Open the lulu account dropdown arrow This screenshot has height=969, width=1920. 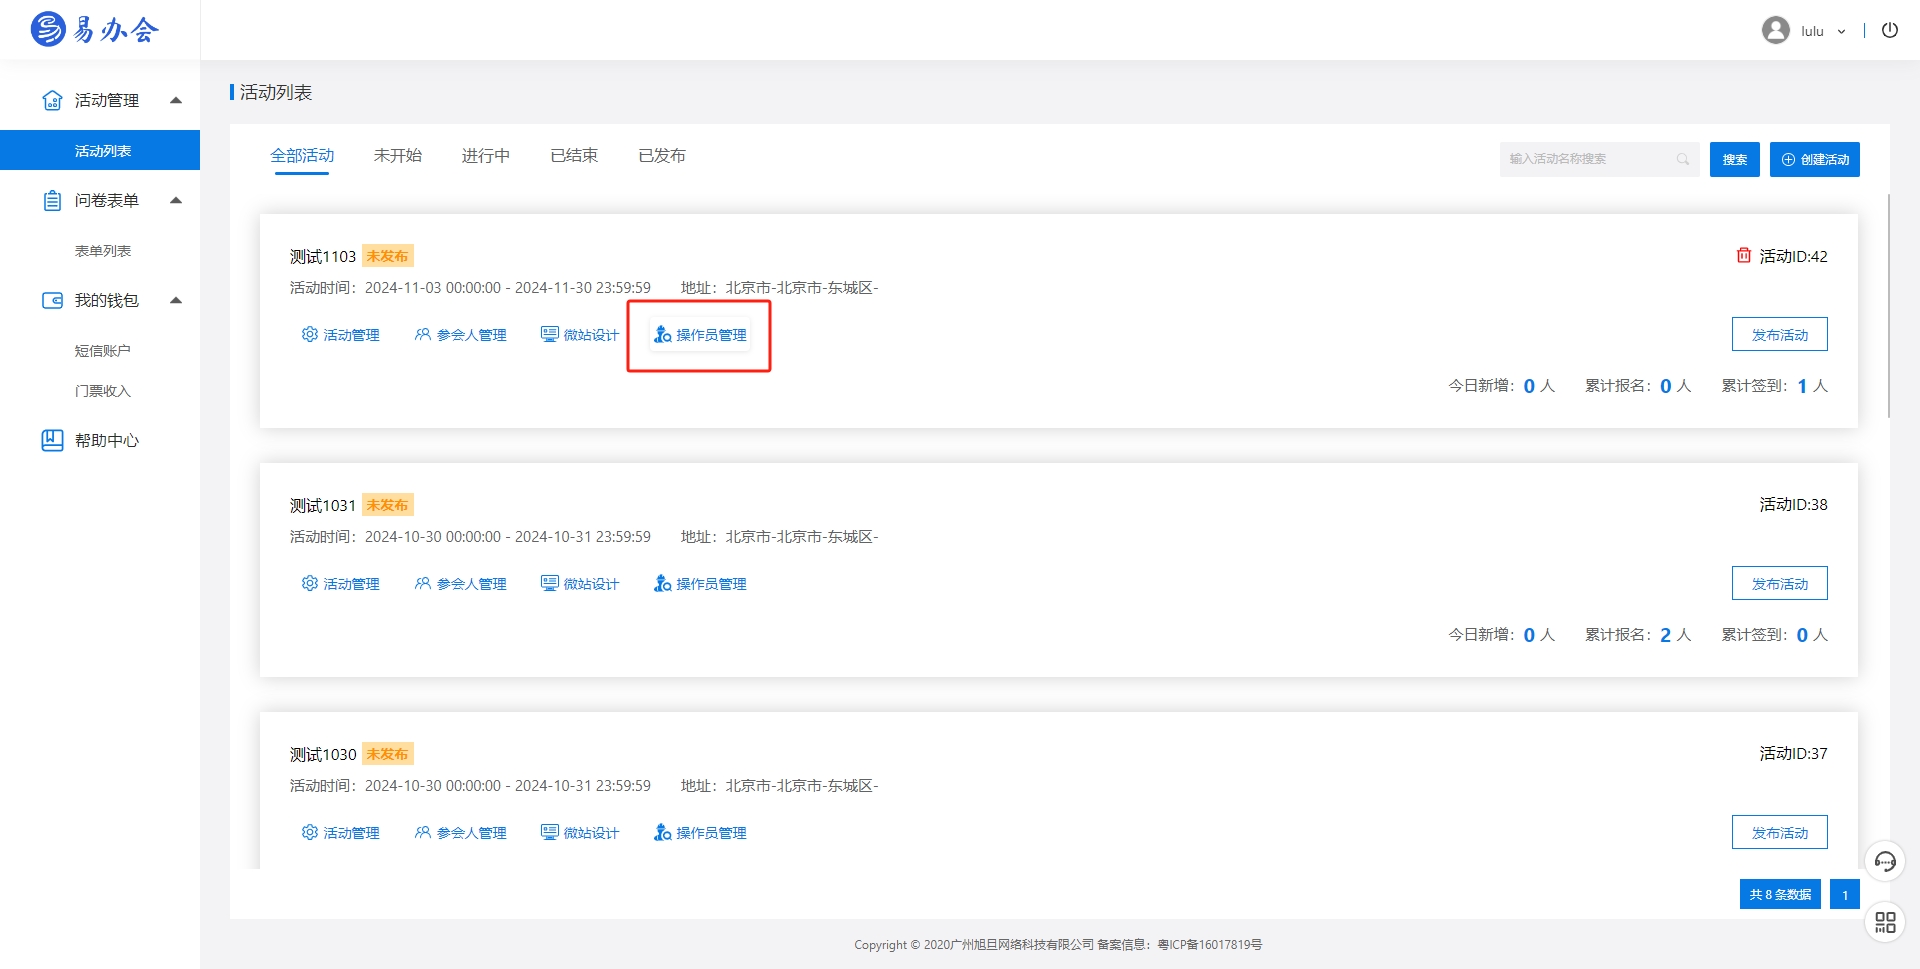click(1841, 31)
